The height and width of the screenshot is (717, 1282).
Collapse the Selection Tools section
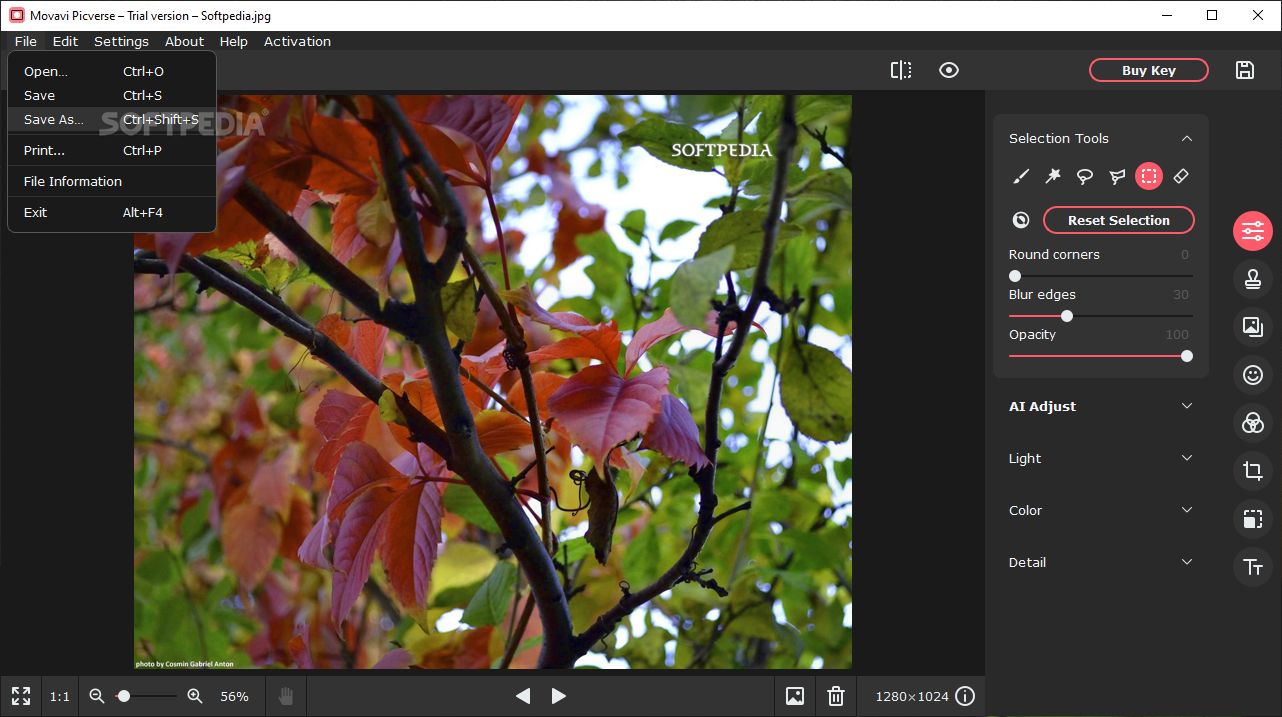[x=1186, y=138]
